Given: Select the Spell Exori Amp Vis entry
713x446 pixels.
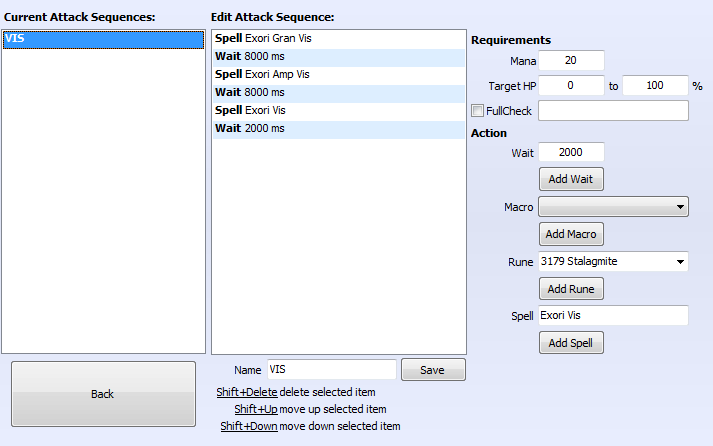Looking at the screenshot, I should pos(338,75).
